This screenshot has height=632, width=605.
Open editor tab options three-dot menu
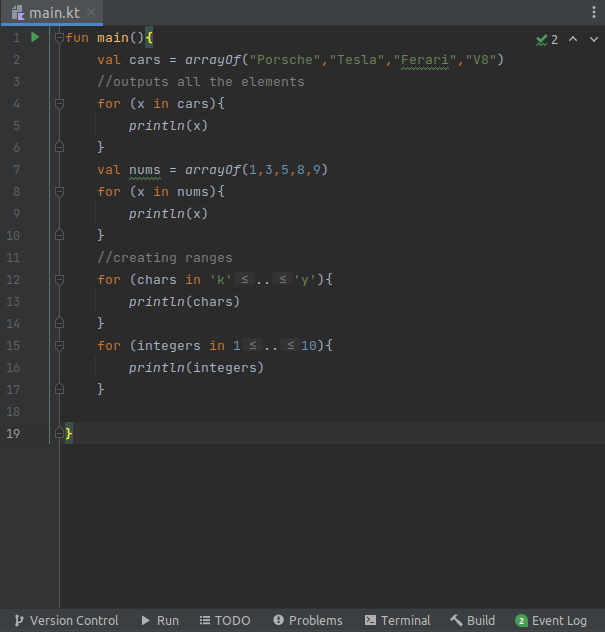594,12
